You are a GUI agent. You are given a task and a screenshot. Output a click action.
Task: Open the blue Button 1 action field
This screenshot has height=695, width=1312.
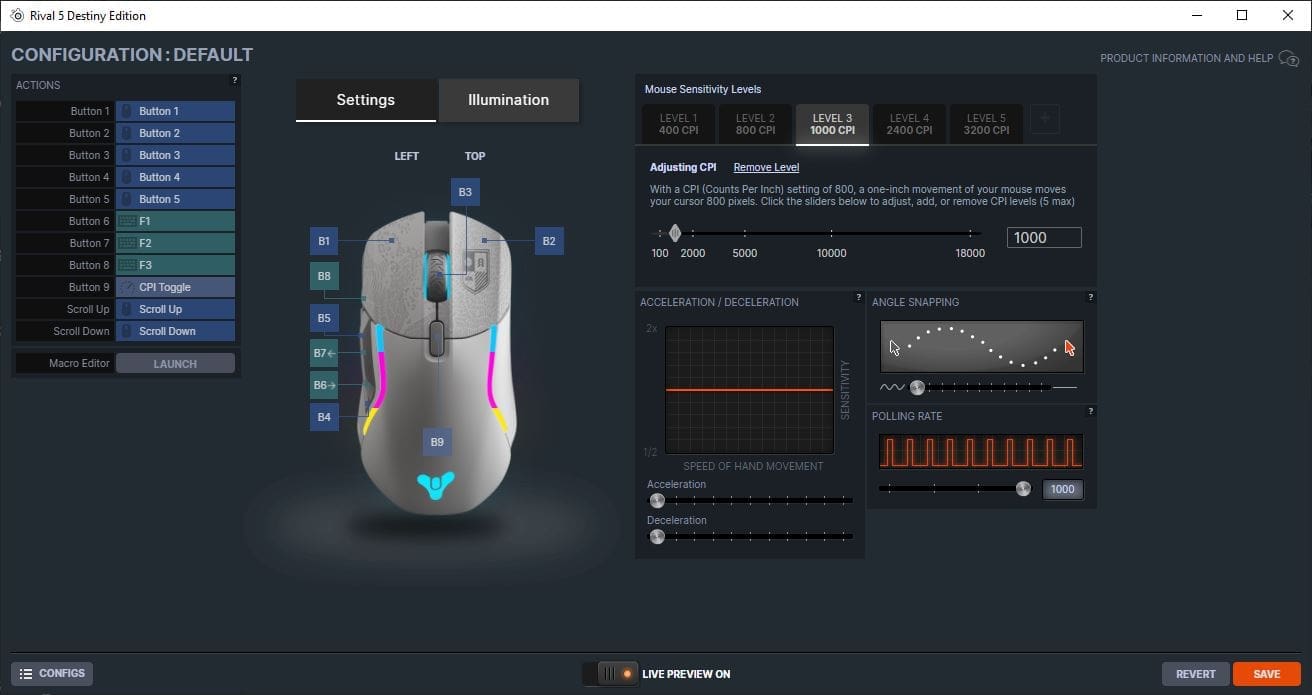[x=175, y=111]
